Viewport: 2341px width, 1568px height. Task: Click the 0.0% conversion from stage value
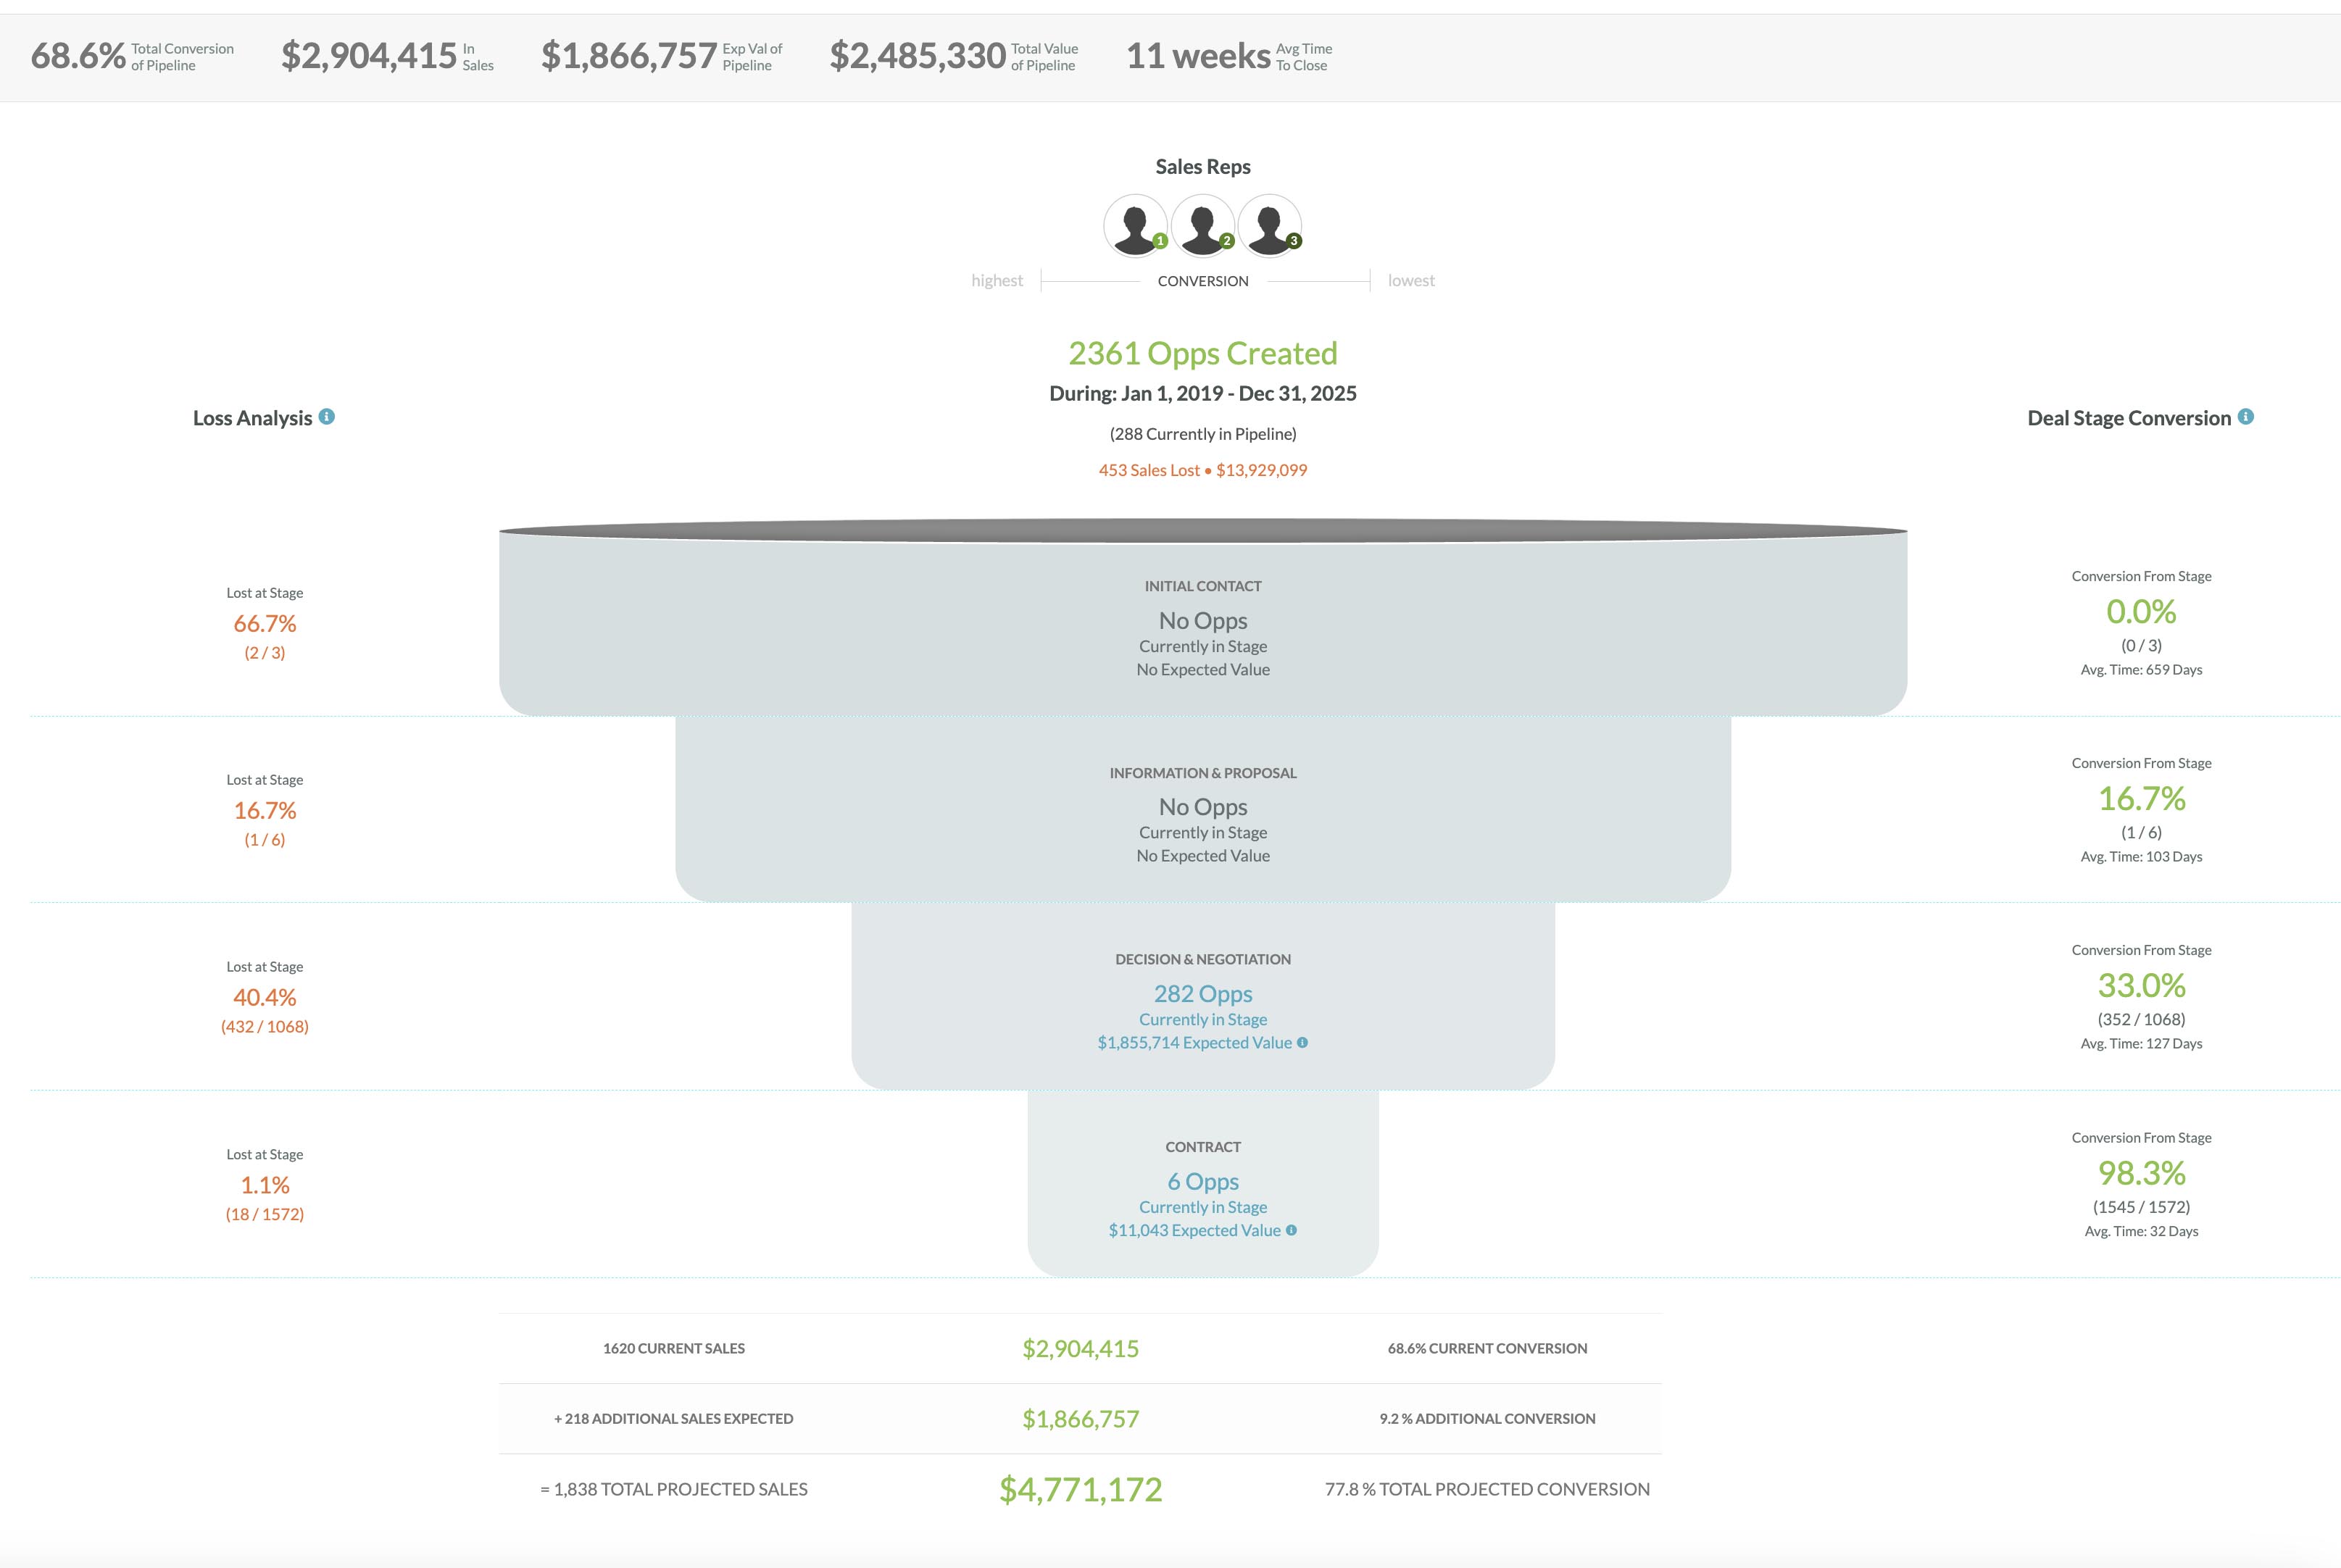[2141, 611]
